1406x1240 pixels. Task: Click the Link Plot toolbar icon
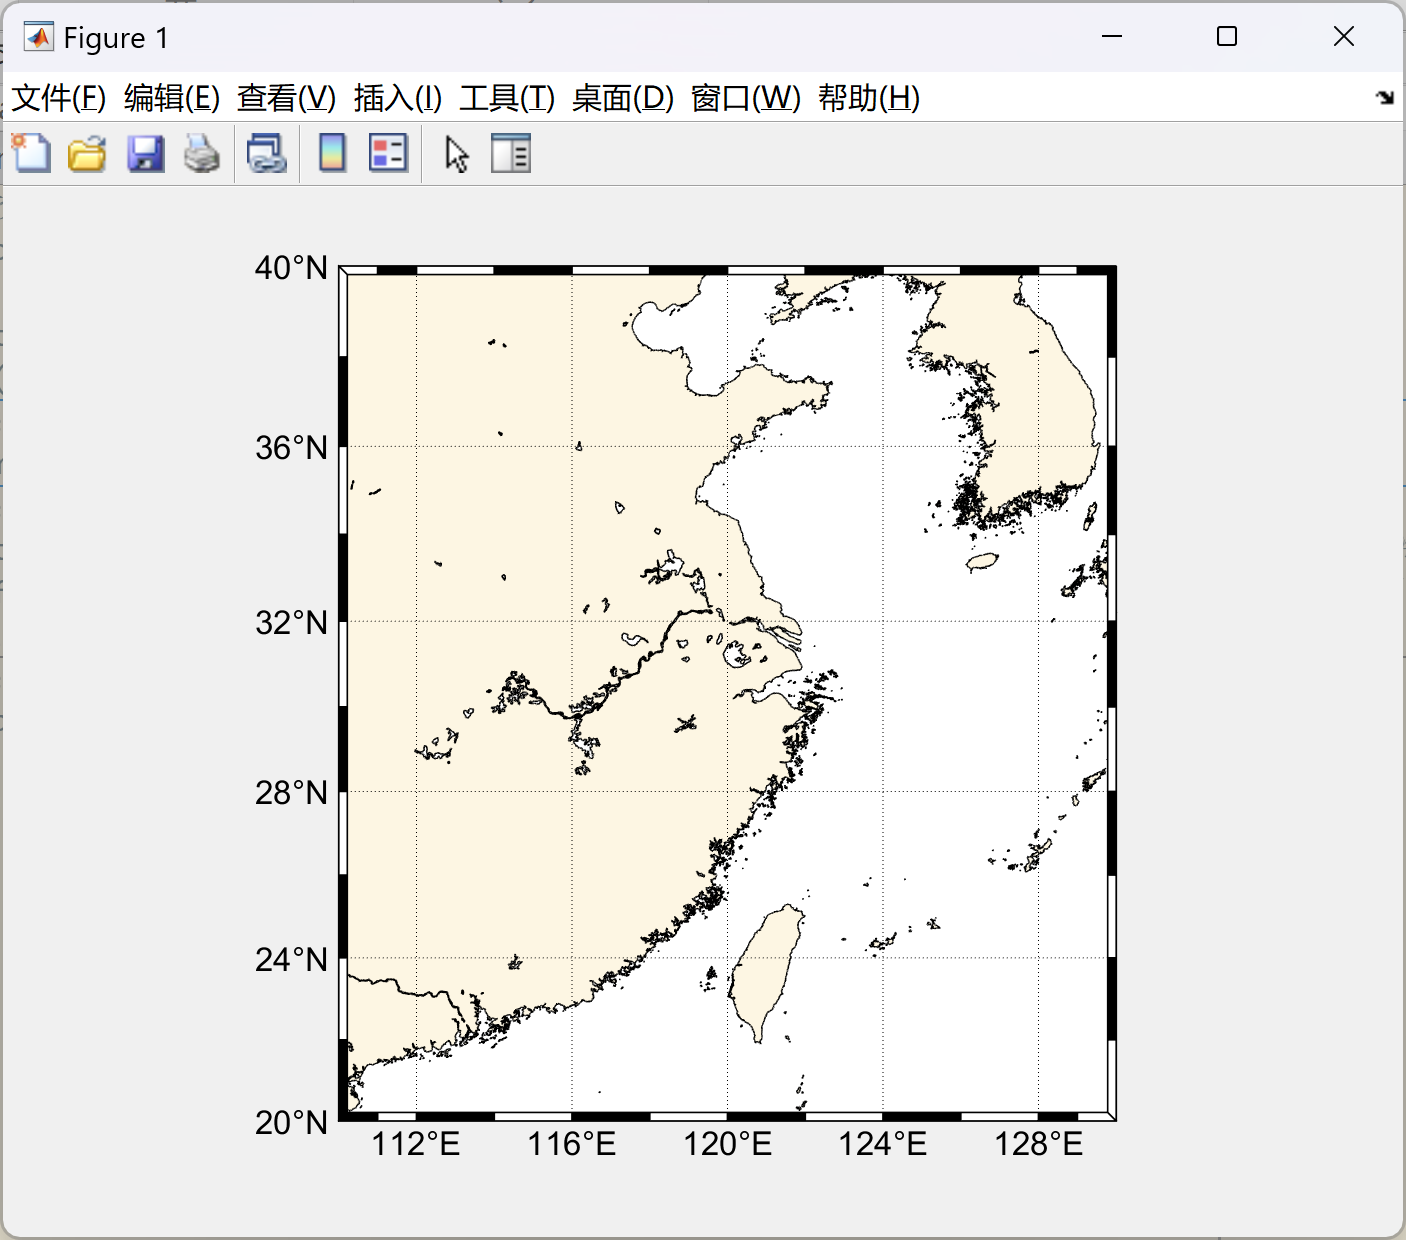point(267,154)
